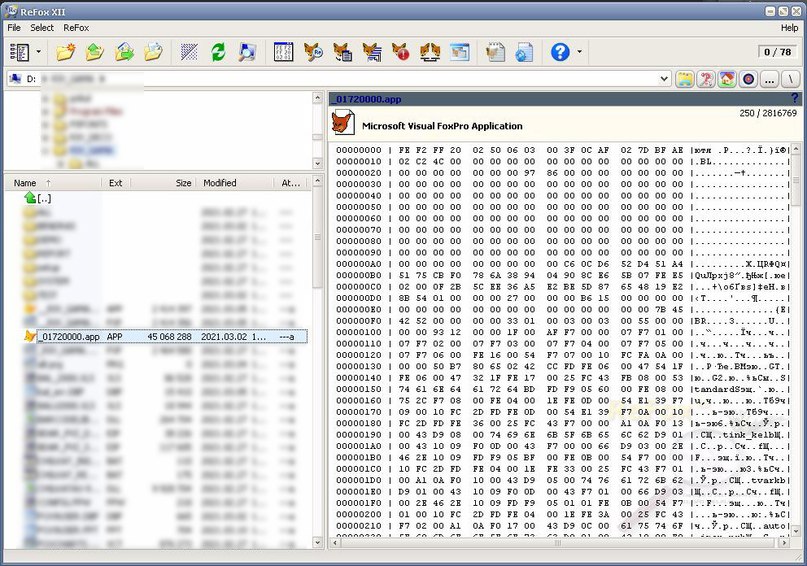
Task: Click the ellipsis browse button
Action: coord(769,79)
